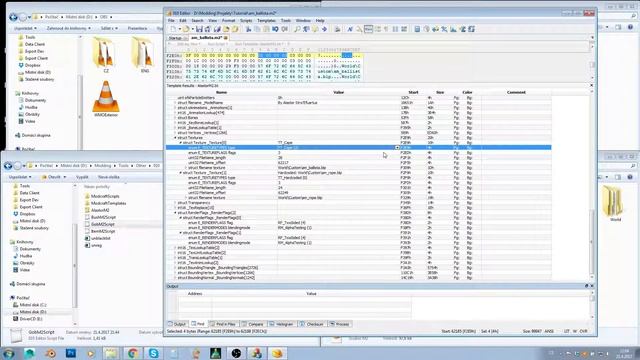Open the enum type value dropdown in the selected row
Viewport: 640px width, 360px height.
[397, 147]
